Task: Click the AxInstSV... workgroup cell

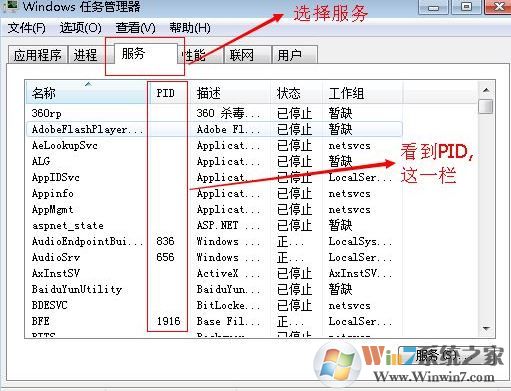Action: coord(360,273)
